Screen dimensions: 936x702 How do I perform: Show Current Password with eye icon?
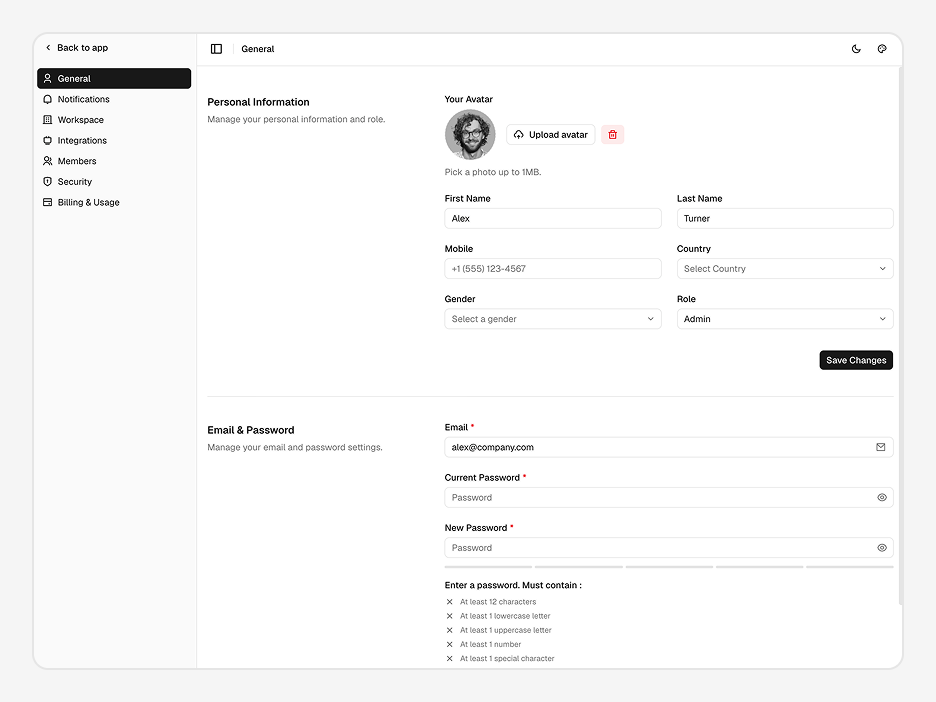882,497
